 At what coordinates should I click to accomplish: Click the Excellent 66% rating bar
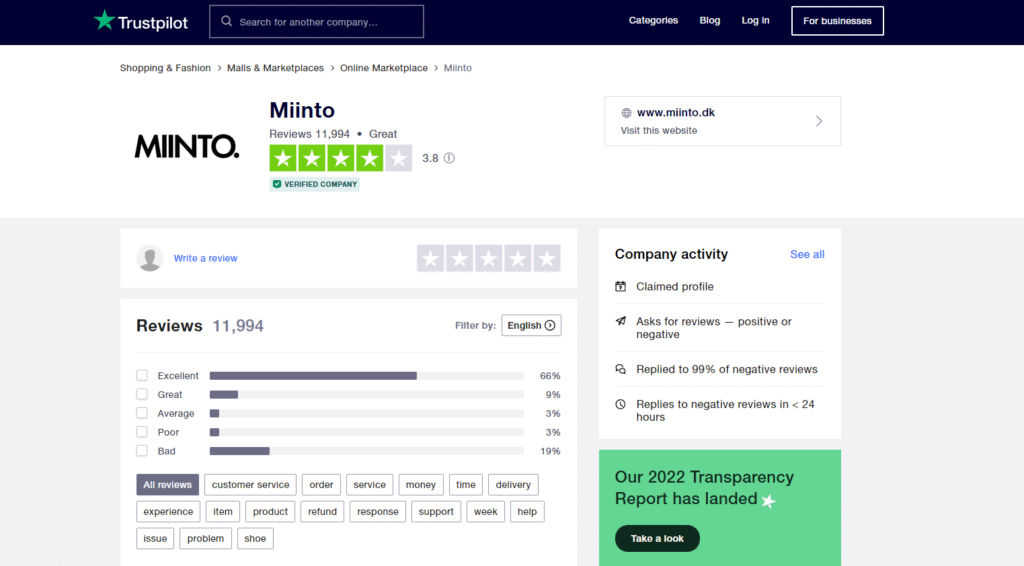pyautogui.click(x=366, y=375)
